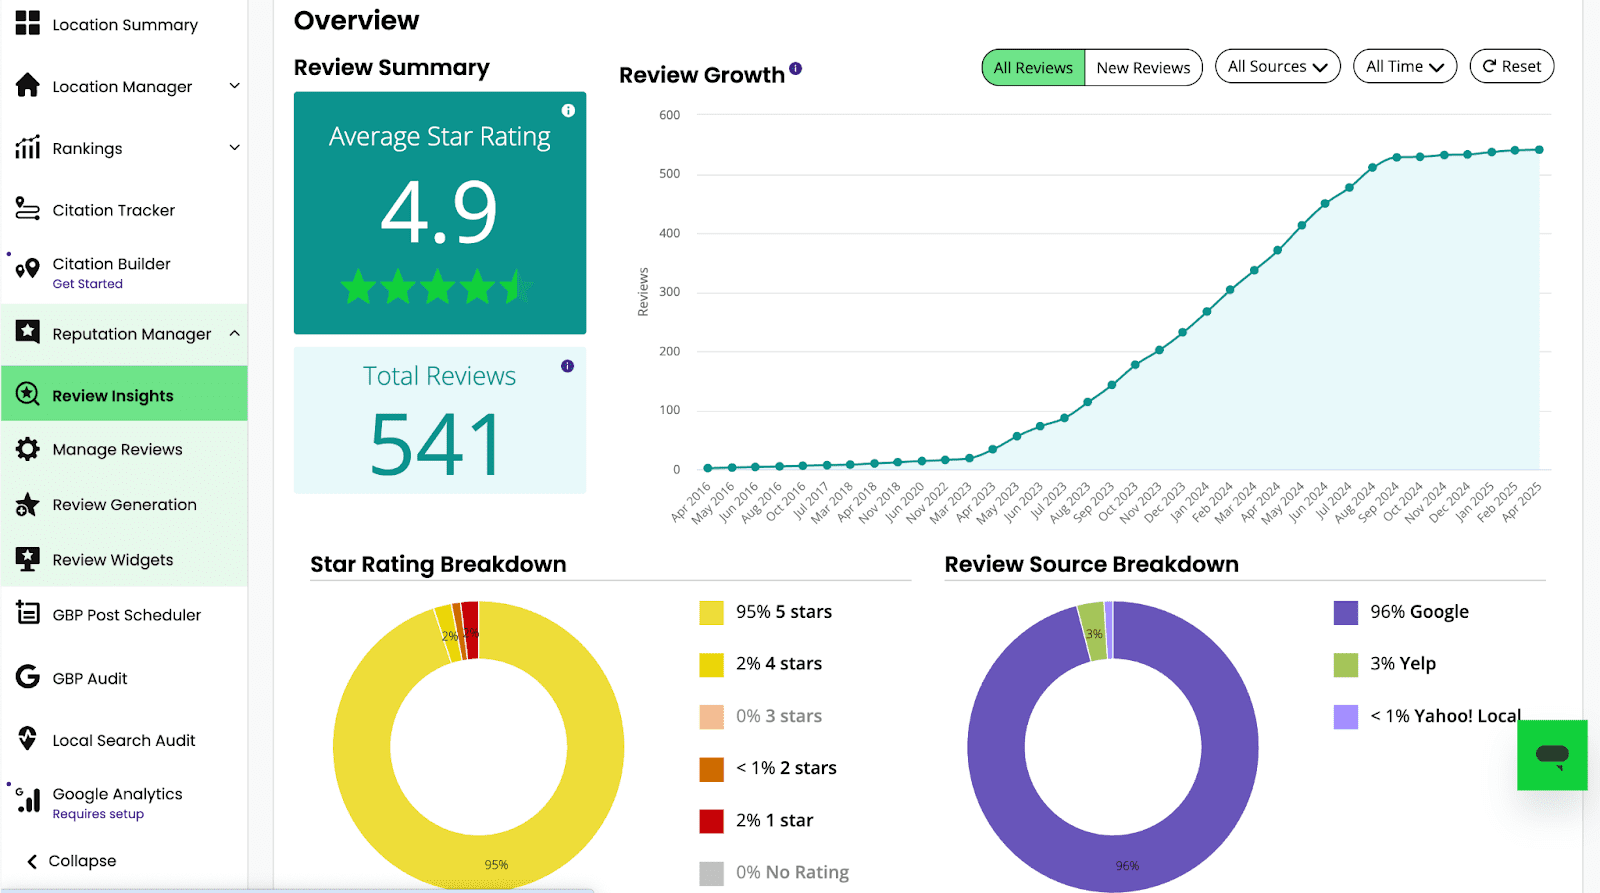Click the Reset button
Image resolution: width=1600 pixels, height=893 pixels.
[1511, 66]
